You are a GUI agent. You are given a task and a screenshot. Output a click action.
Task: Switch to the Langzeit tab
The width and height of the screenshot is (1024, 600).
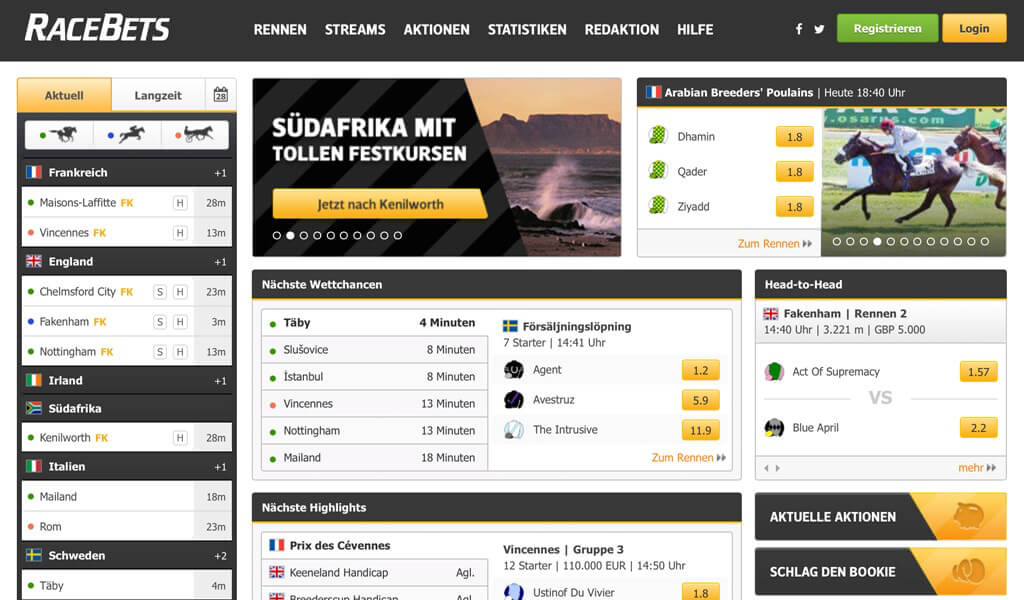pos(158,95)
